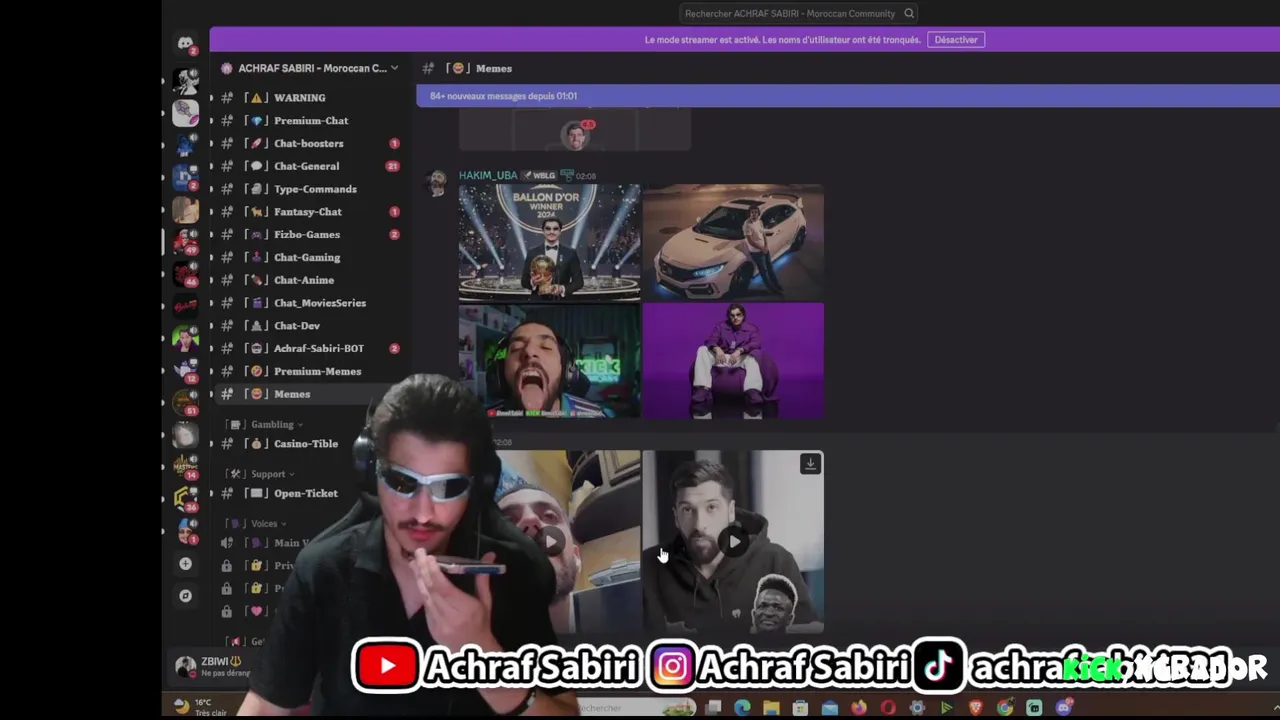Open Brave browser from the taskbar
Screen dimensions: 1280x720
(976, 708)
